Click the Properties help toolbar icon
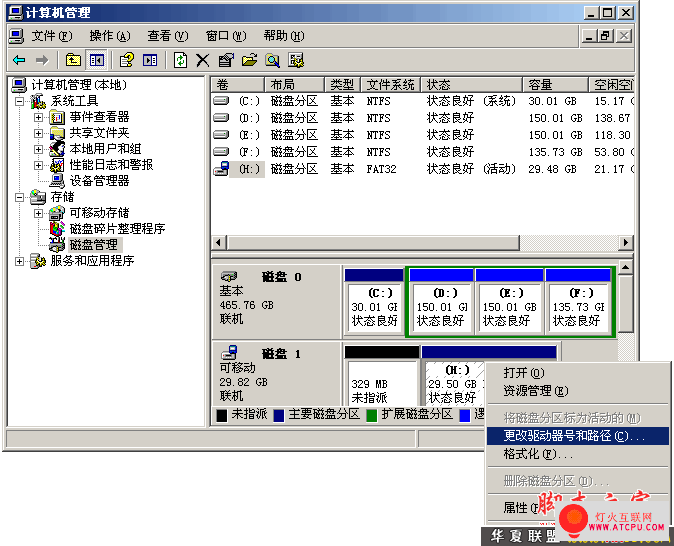 [x=126, y=60]
